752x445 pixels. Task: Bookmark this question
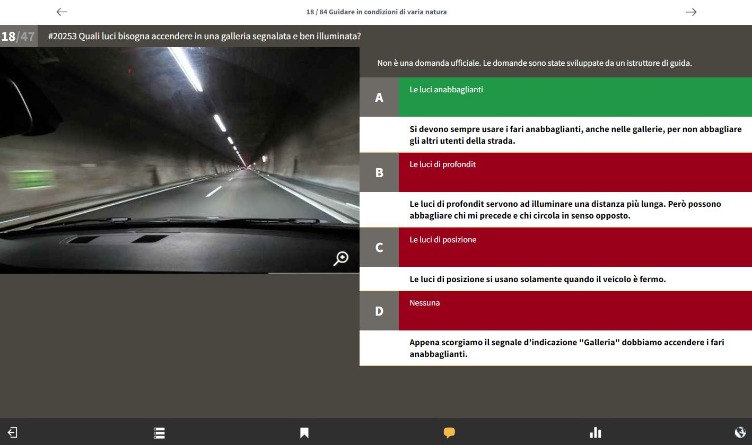[x=304, y=432]
